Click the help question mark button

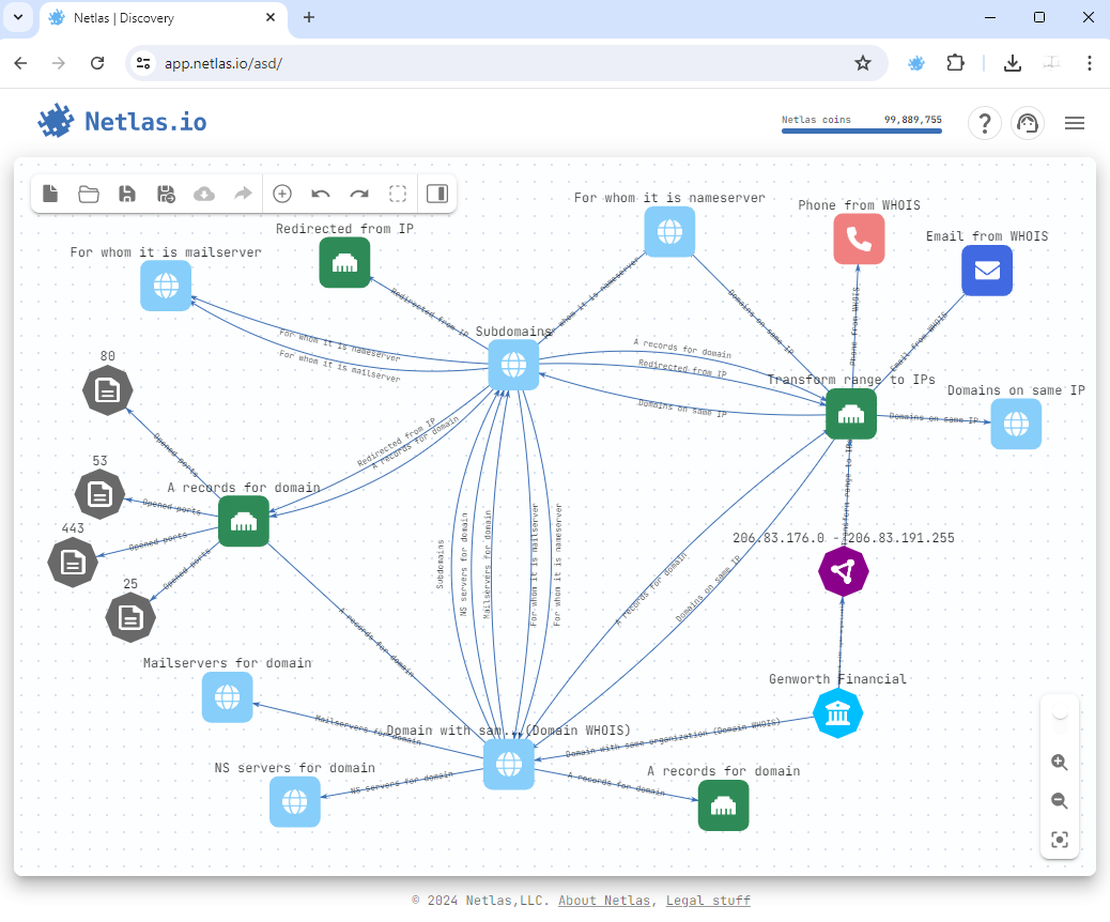point(984,122)
